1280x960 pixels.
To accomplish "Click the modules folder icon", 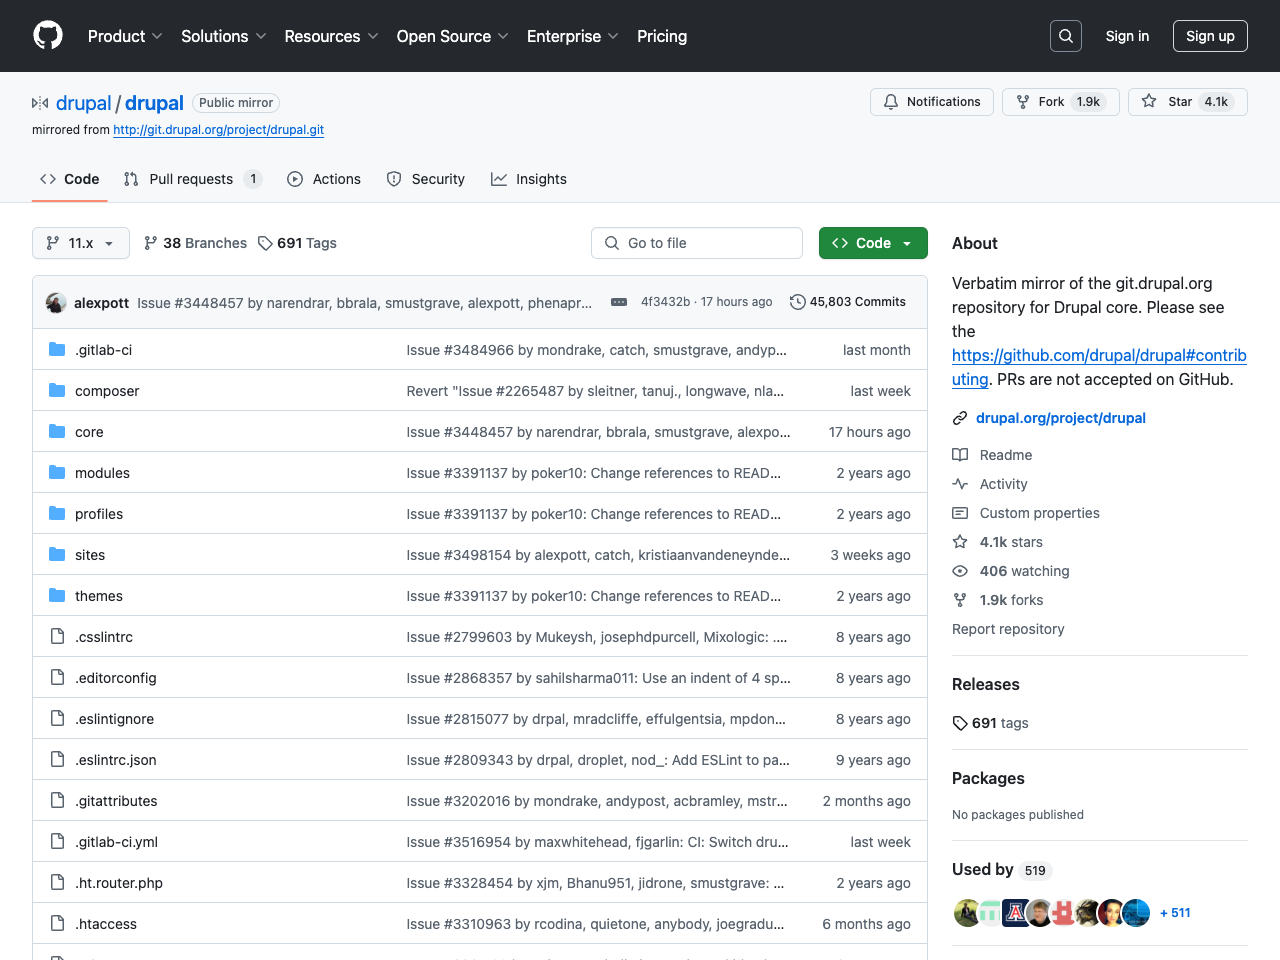I will [57, 473].
